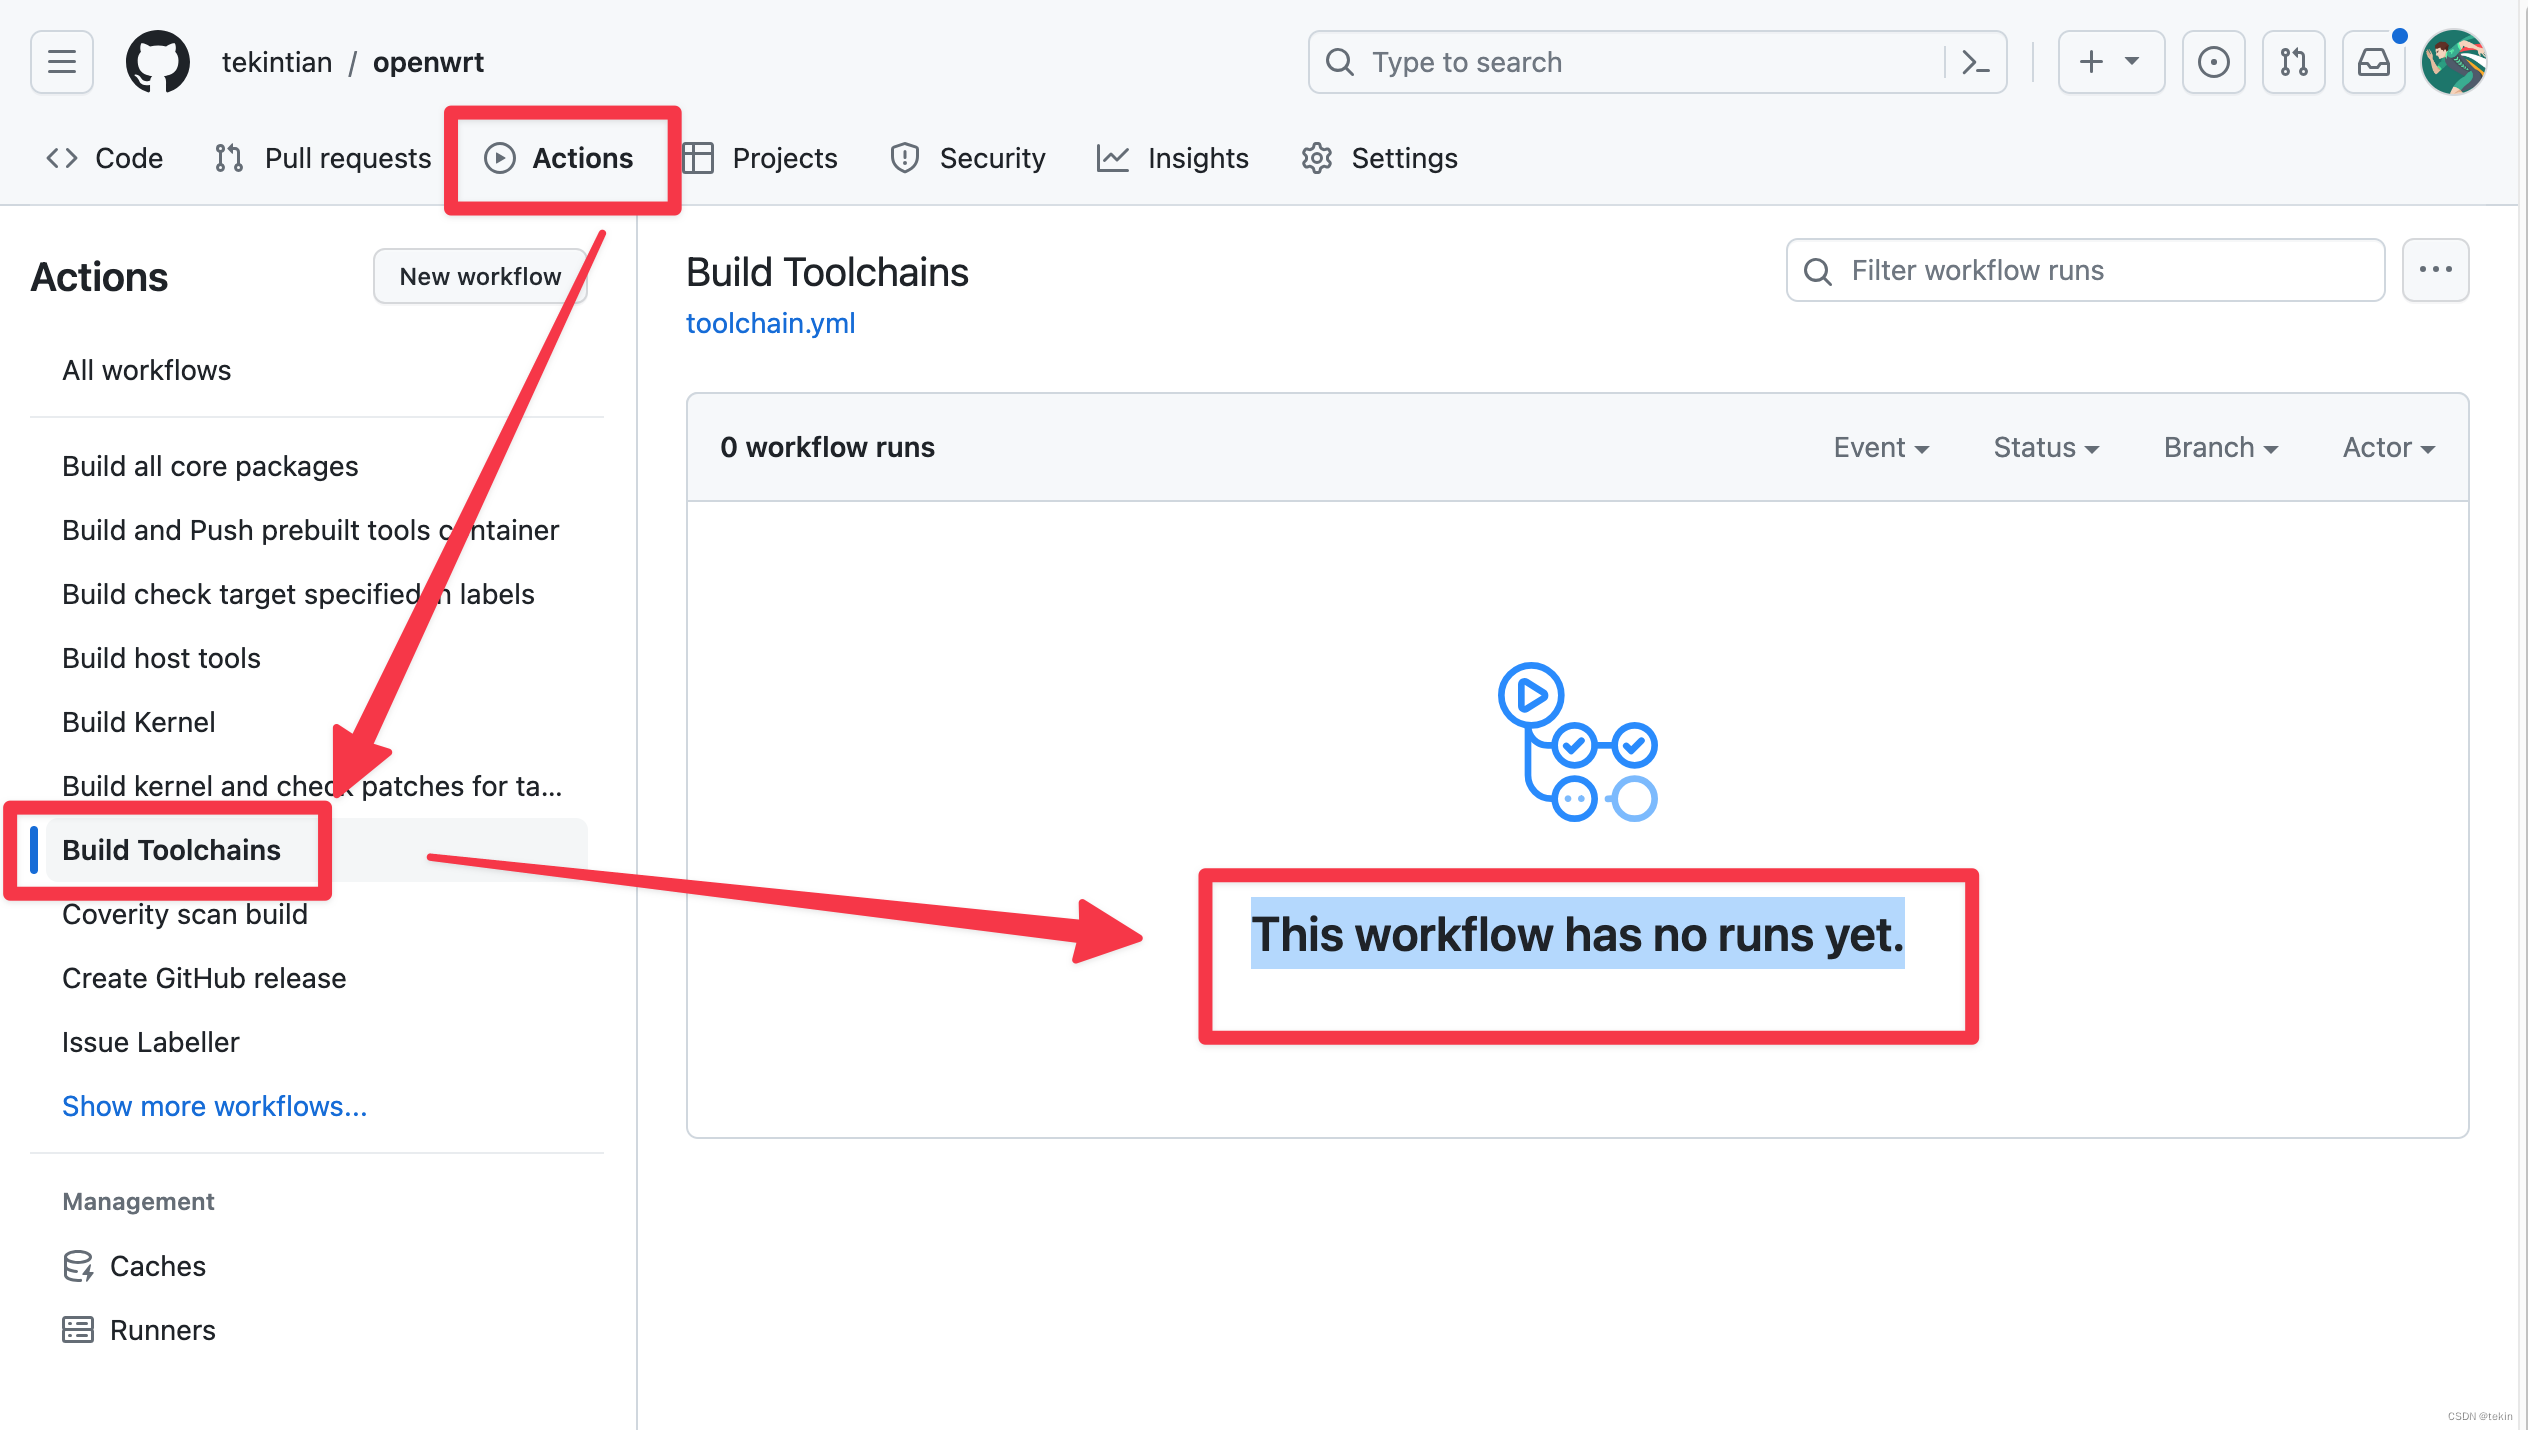Focus the Type to search field
Viewport: 2528px width, 1430px height.
click(1657, 62)
